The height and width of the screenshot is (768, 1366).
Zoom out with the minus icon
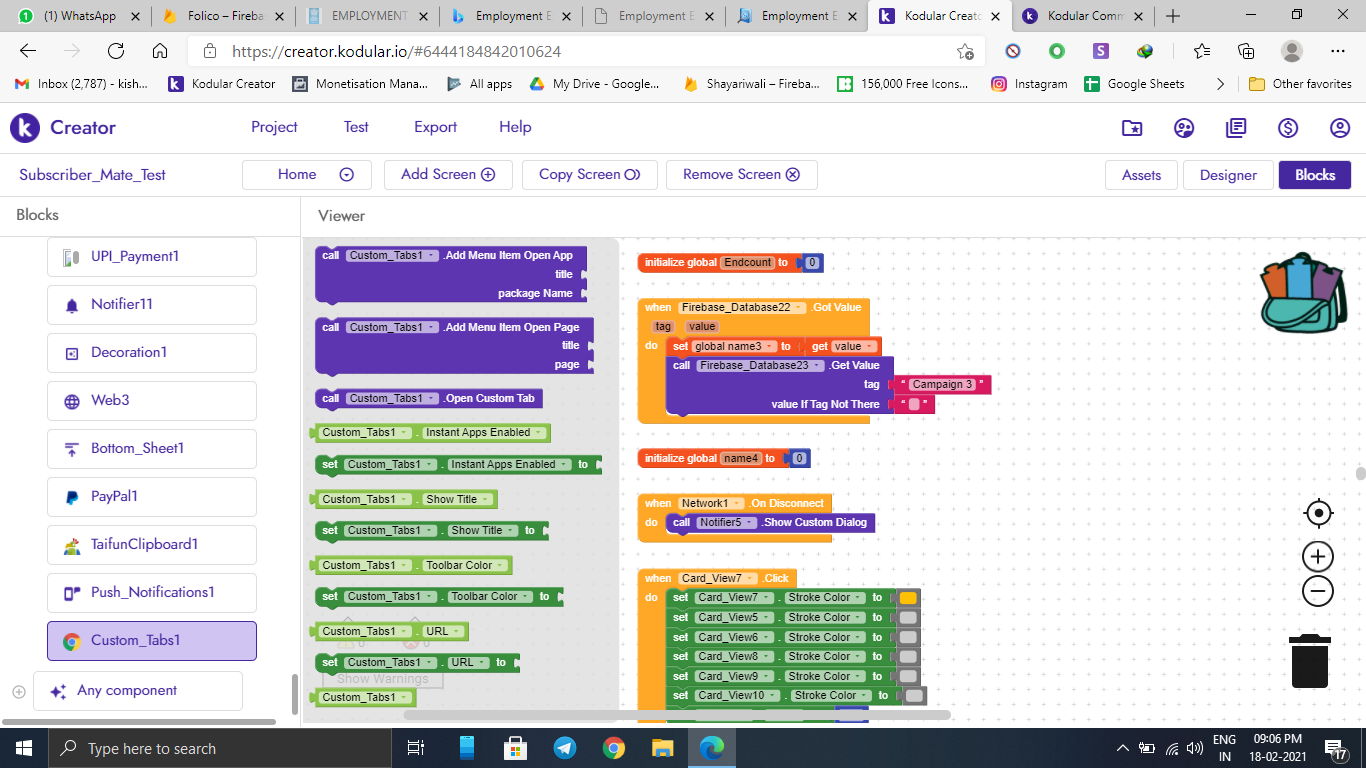click(1318, 592)
